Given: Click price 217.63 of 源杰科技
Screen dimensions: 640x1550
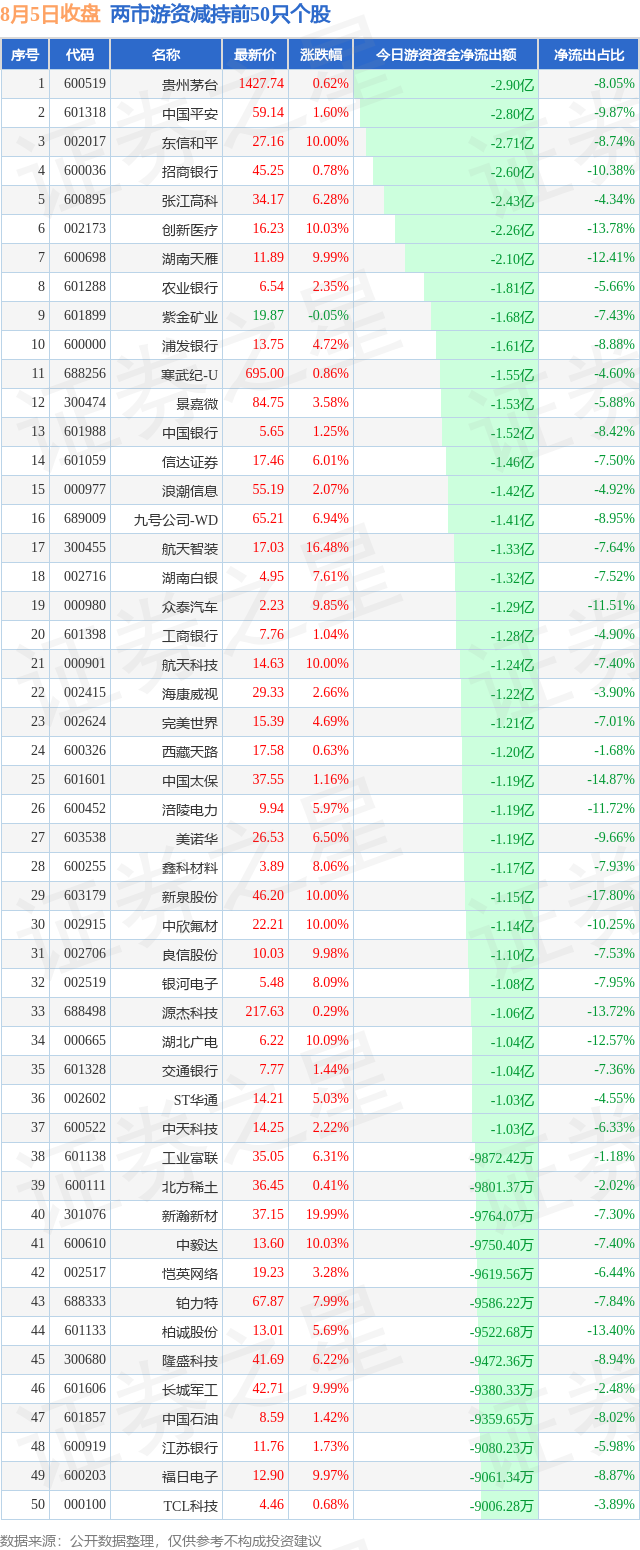Looking at the screenshot, I should [x=265, y=1012].
